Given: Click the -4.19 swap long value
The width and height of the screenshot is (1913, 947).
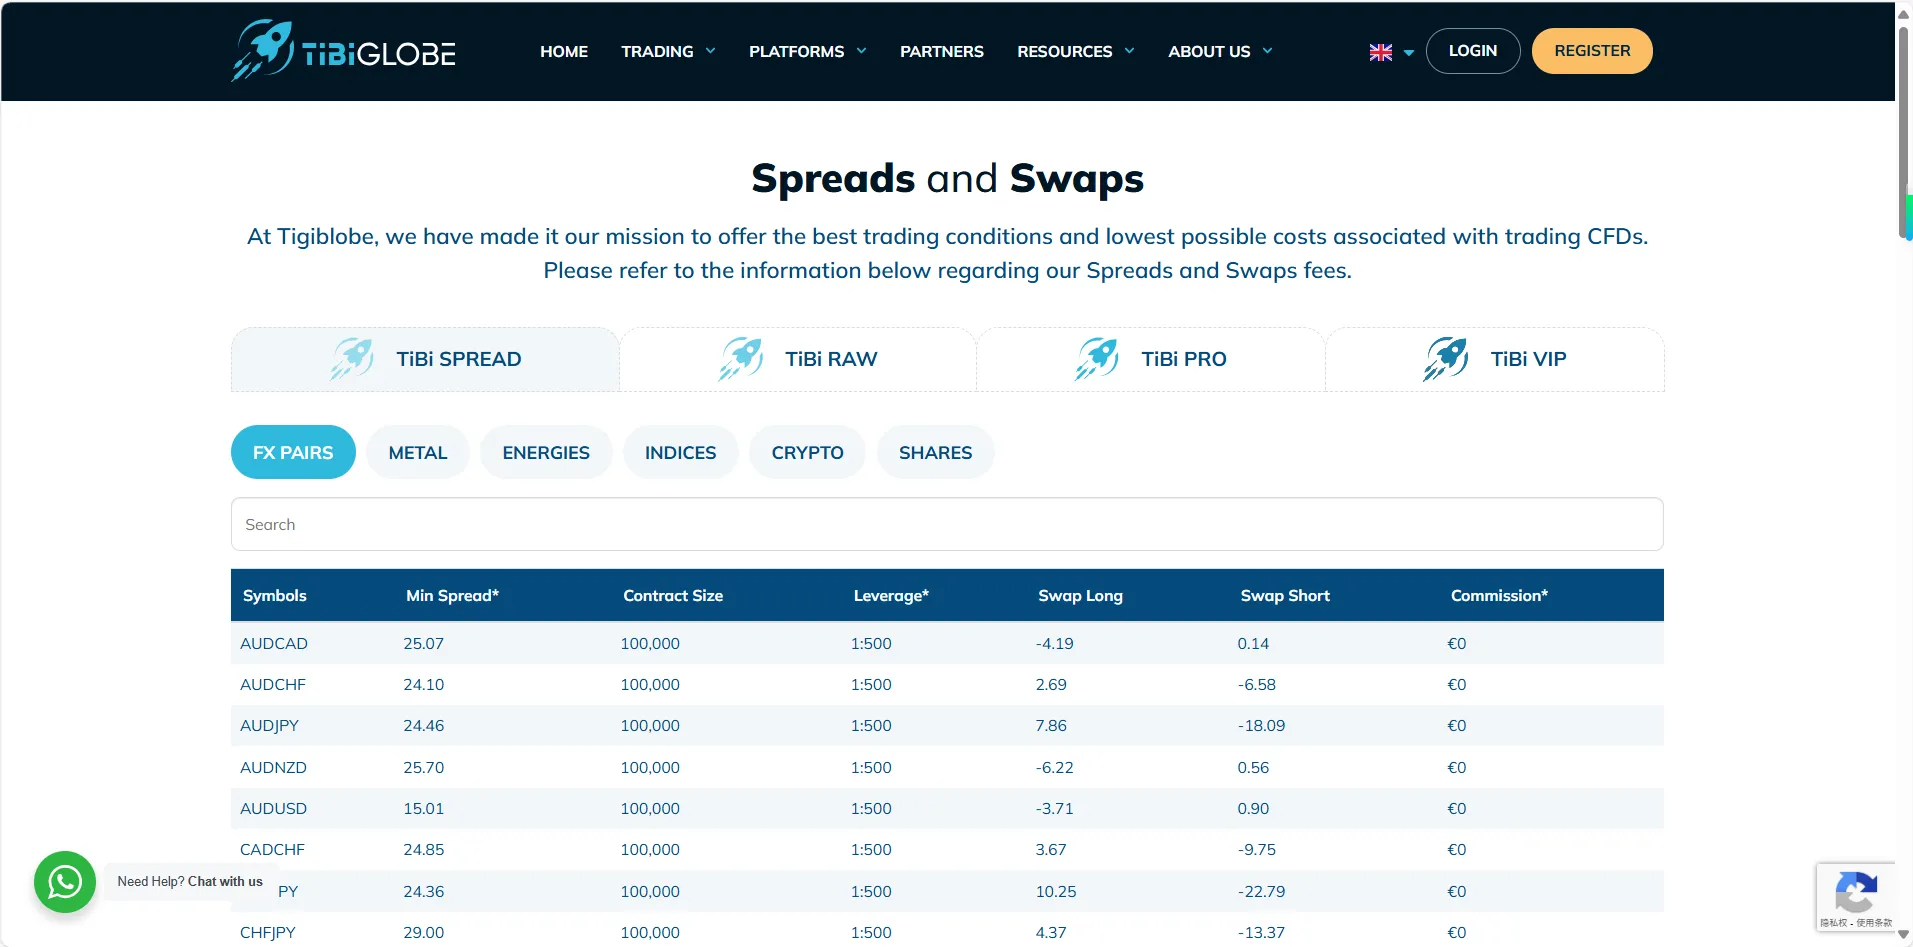Looking at the screenshot, I should (1054, 643).
